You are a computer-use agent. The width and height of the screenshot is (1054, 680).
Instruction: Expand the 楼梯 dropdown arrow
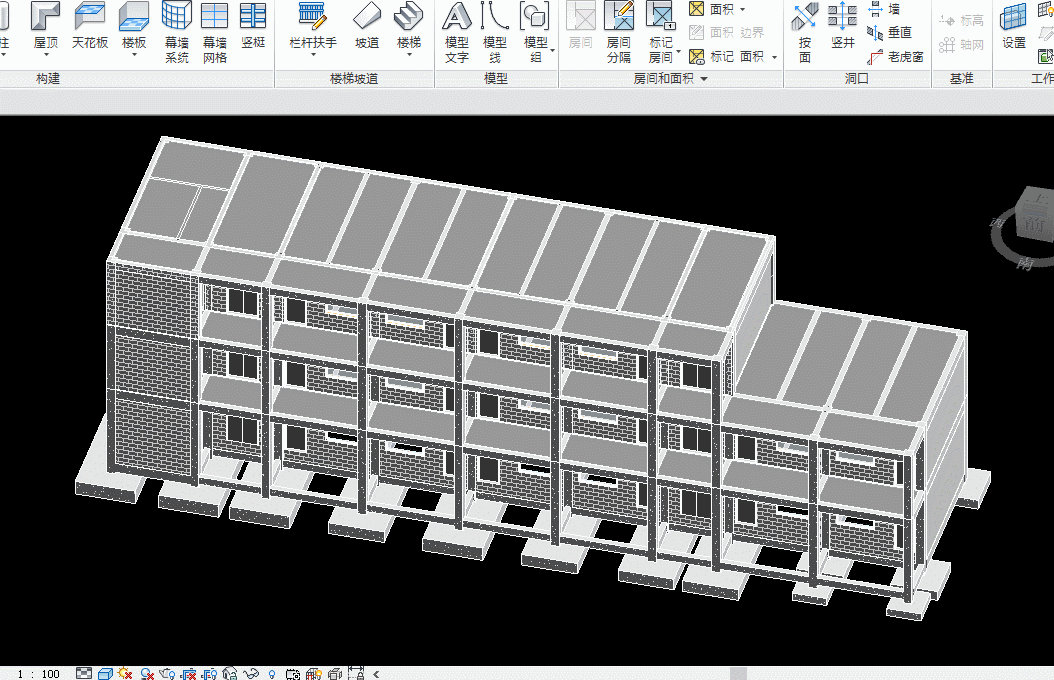[x=409, y=56]
